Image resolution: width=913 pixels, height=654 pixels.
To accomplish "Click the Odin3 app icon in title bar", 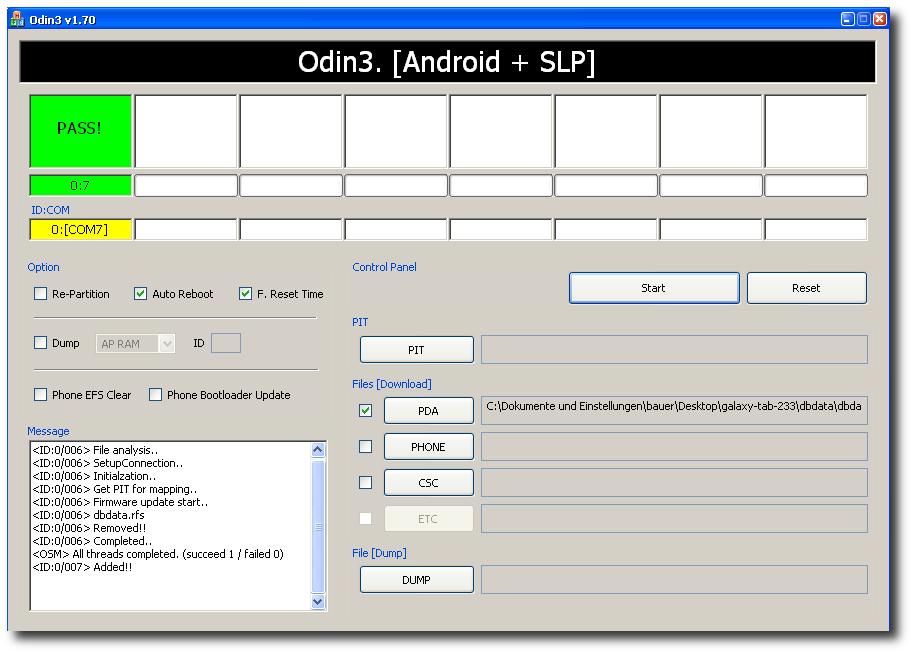I will pyautogui.click(x=17, y=19).
